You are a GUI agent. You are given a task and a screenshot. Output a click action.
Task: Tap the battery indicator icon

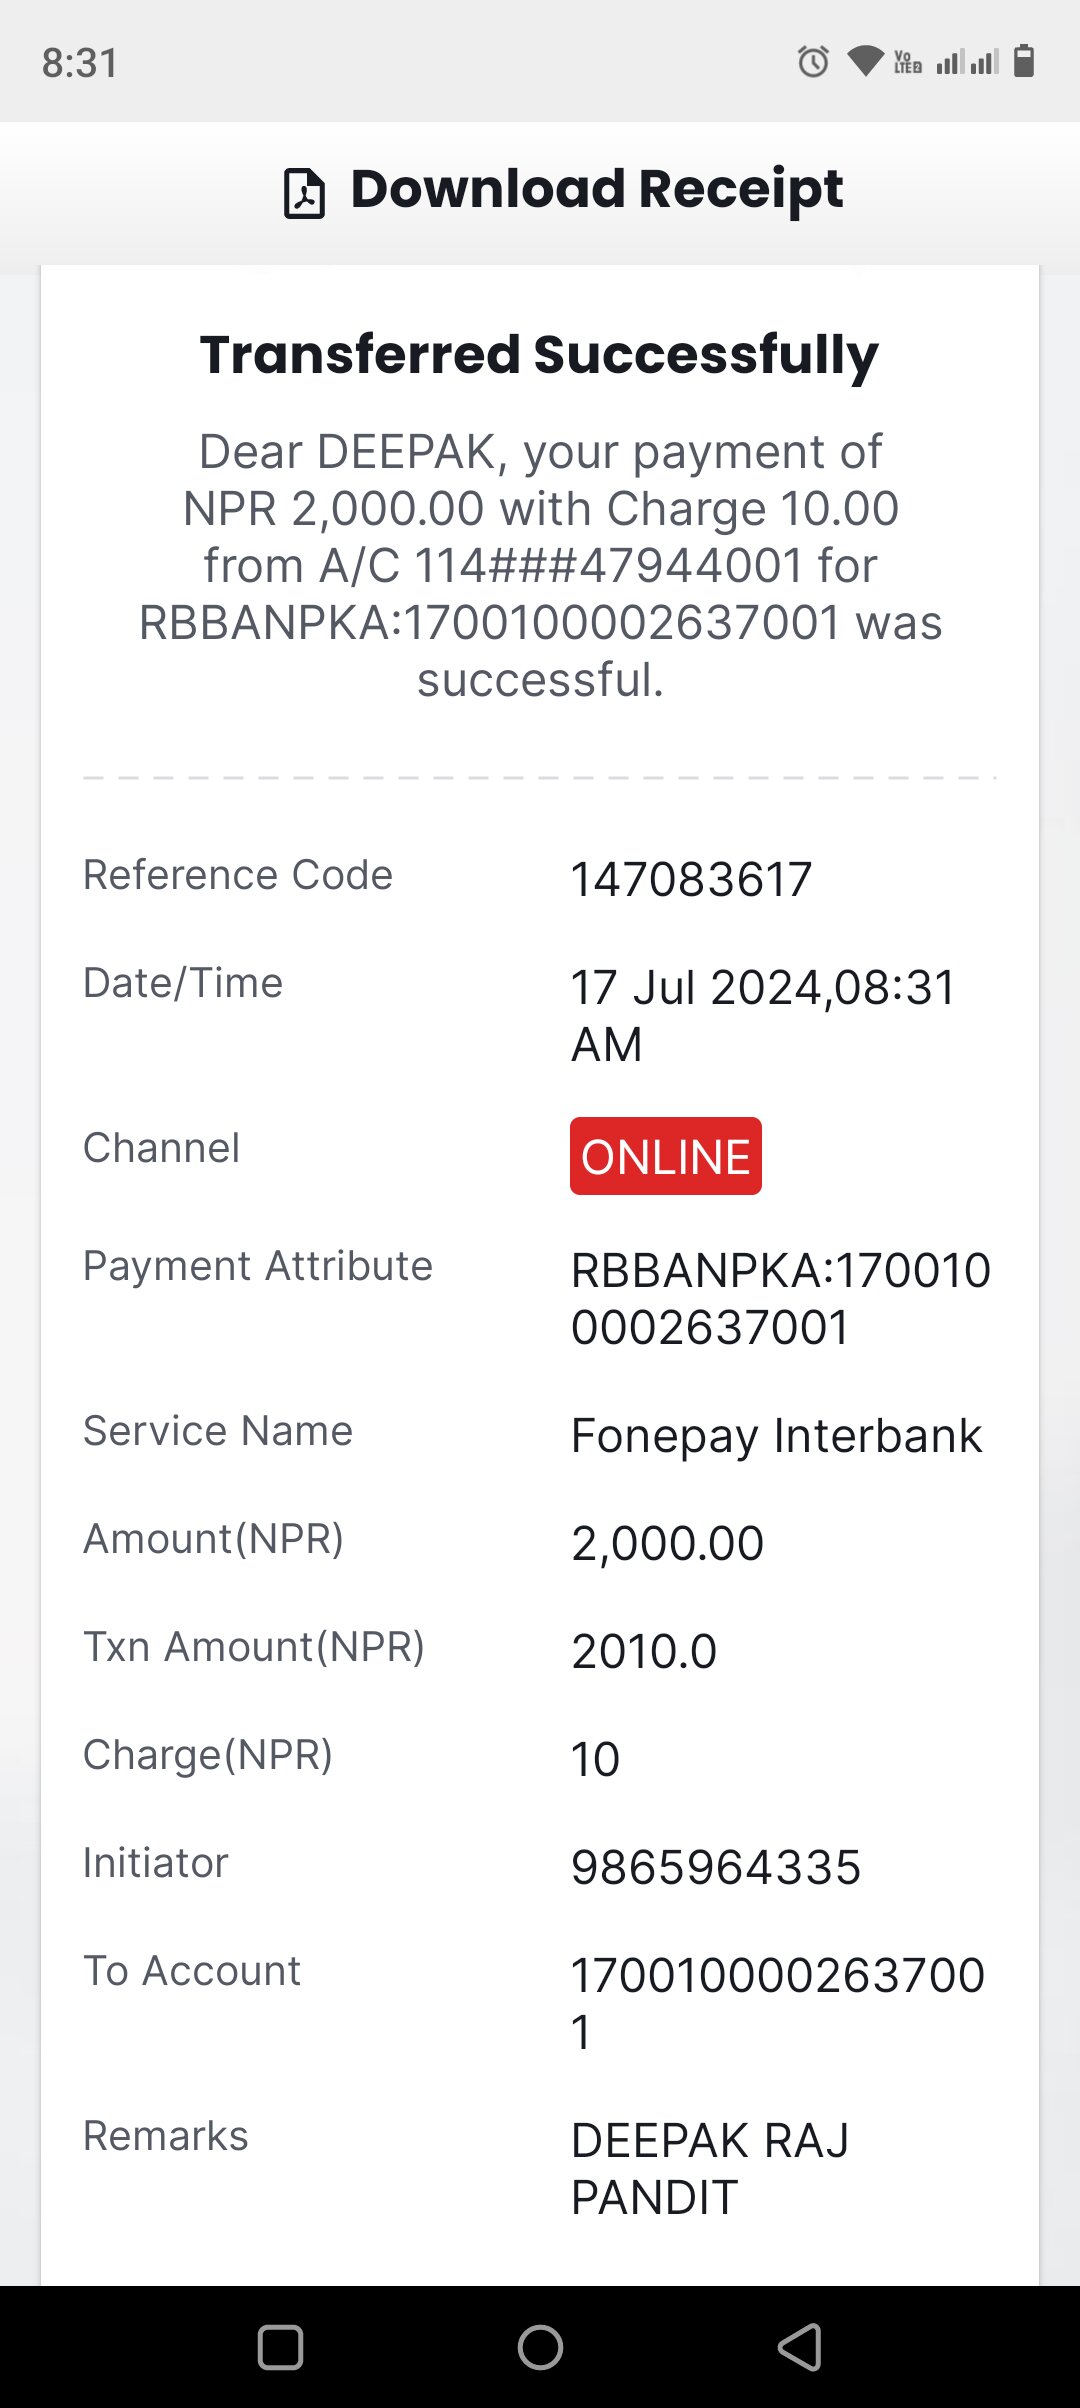pyautogui.click(x=1023, y=61)
